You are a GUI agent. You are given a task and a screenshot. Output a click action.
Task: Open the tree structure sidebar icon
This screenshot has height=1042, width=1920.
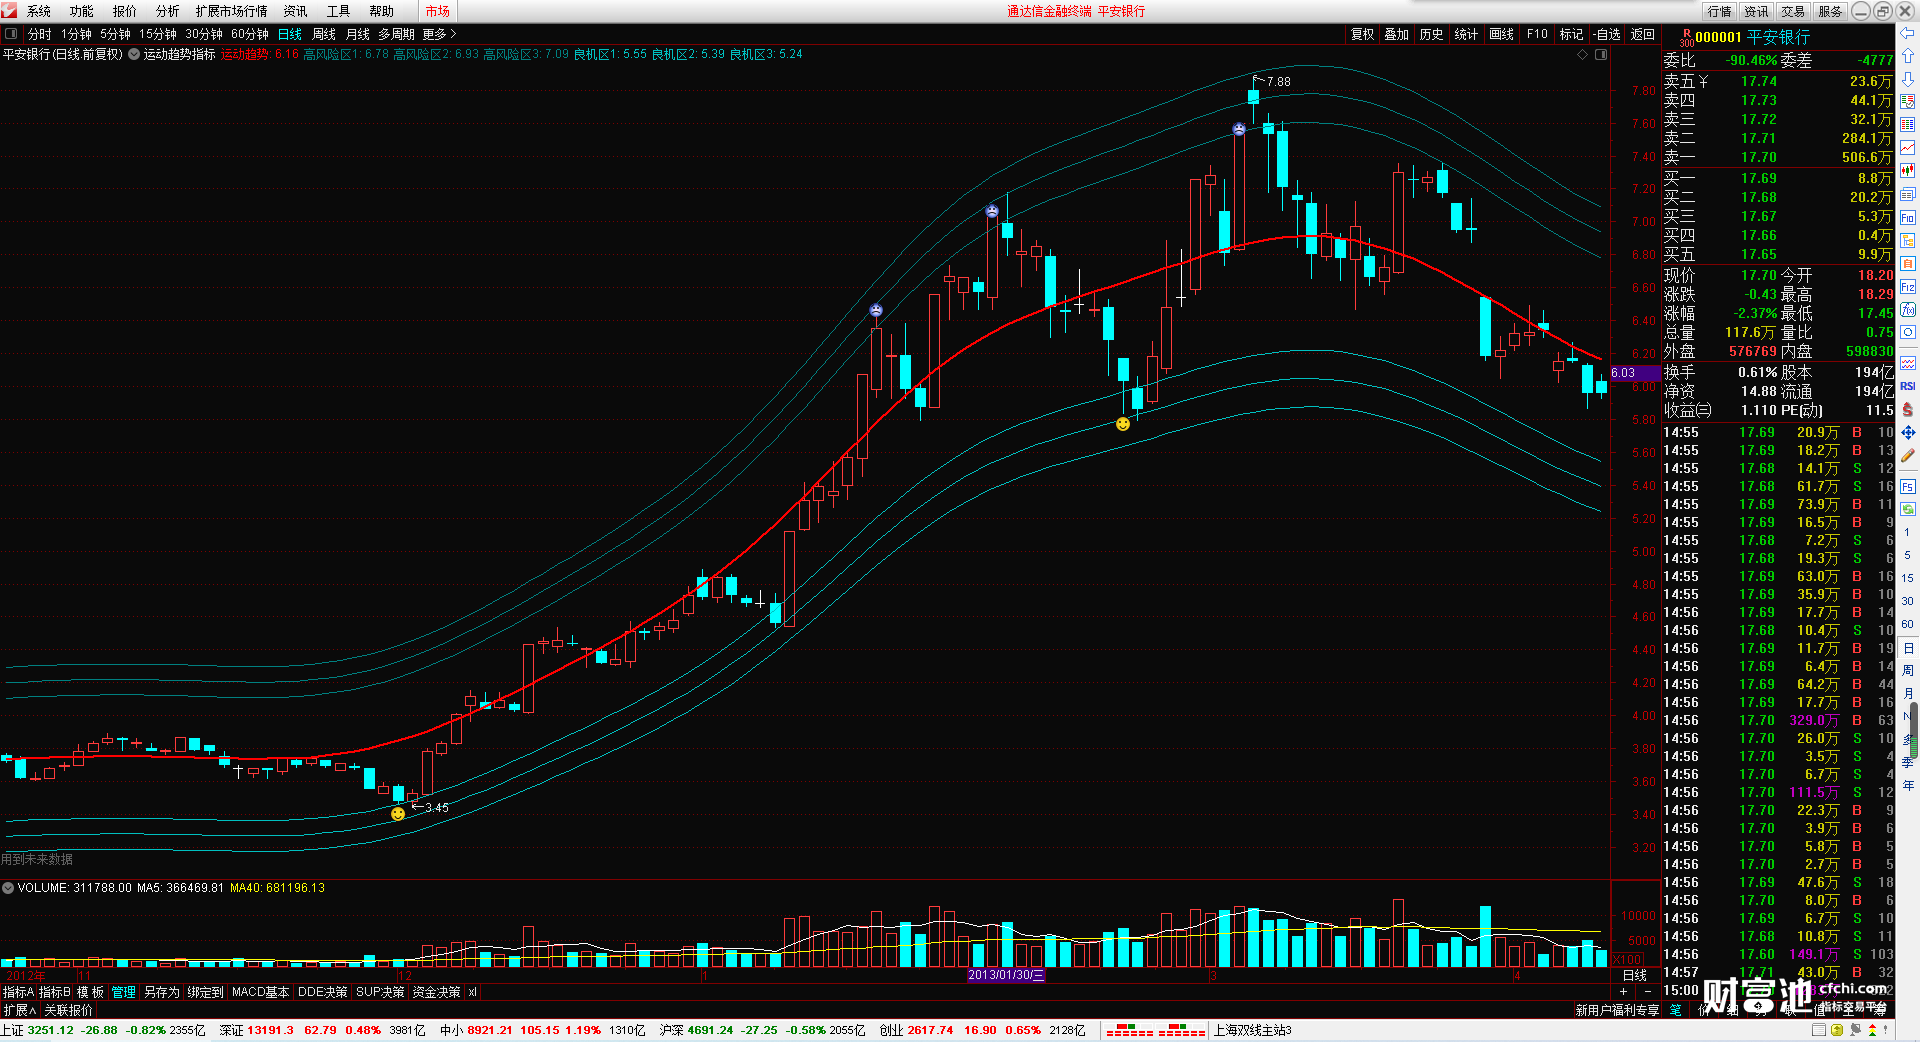1908,240
